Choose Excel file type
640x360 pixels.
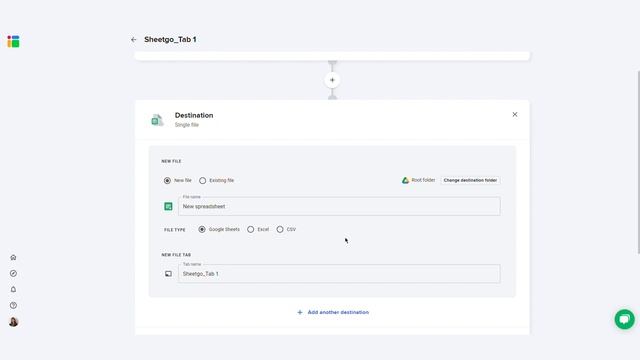(x=251, y=229)
